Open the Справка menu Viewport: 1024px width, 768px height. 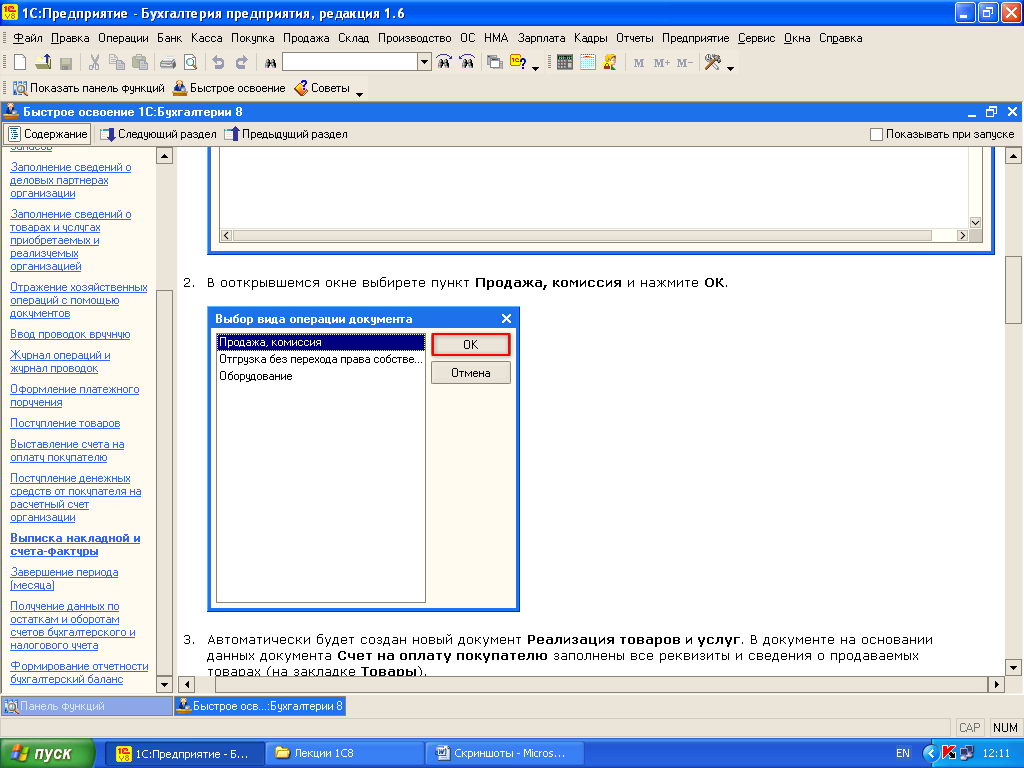tap(840, 38)
